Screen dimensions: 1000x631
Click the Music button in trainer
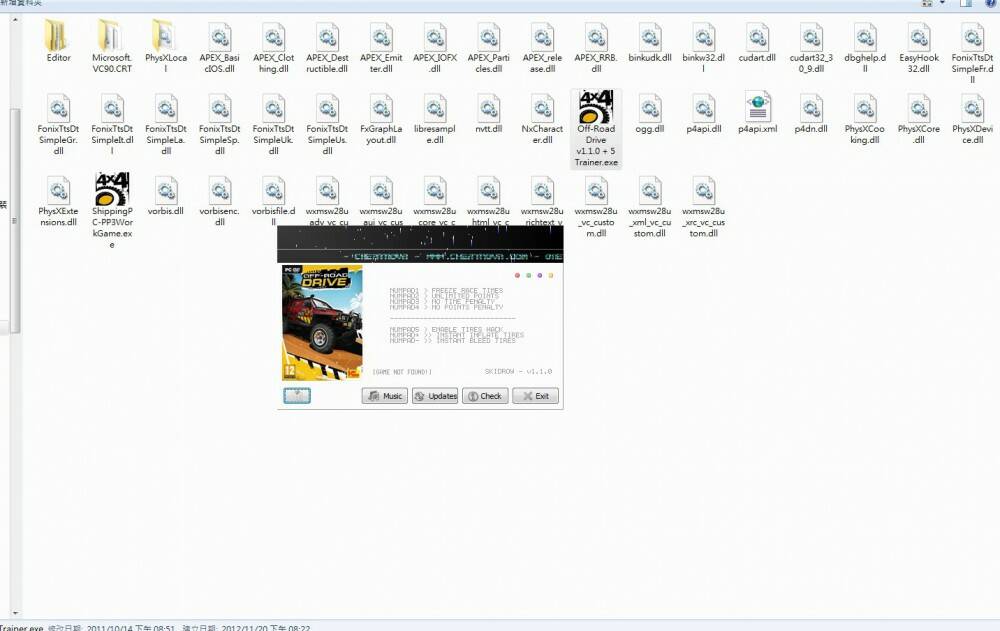point(385,396)
